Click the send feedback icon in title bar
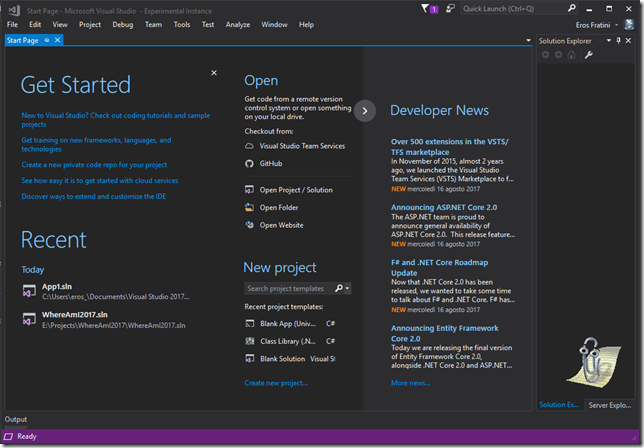This screenshot has width=644, height=448. pos(451,8)
